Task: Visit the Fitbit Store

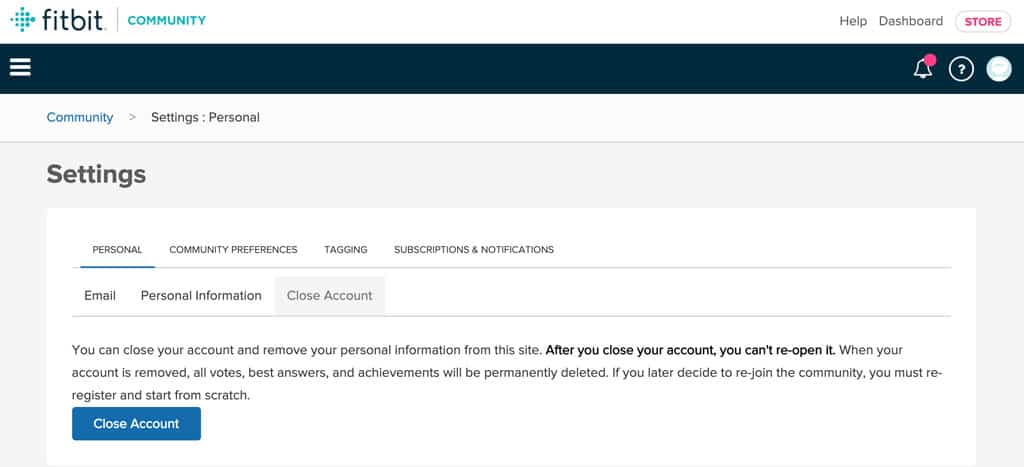Action: pos(983,21)
